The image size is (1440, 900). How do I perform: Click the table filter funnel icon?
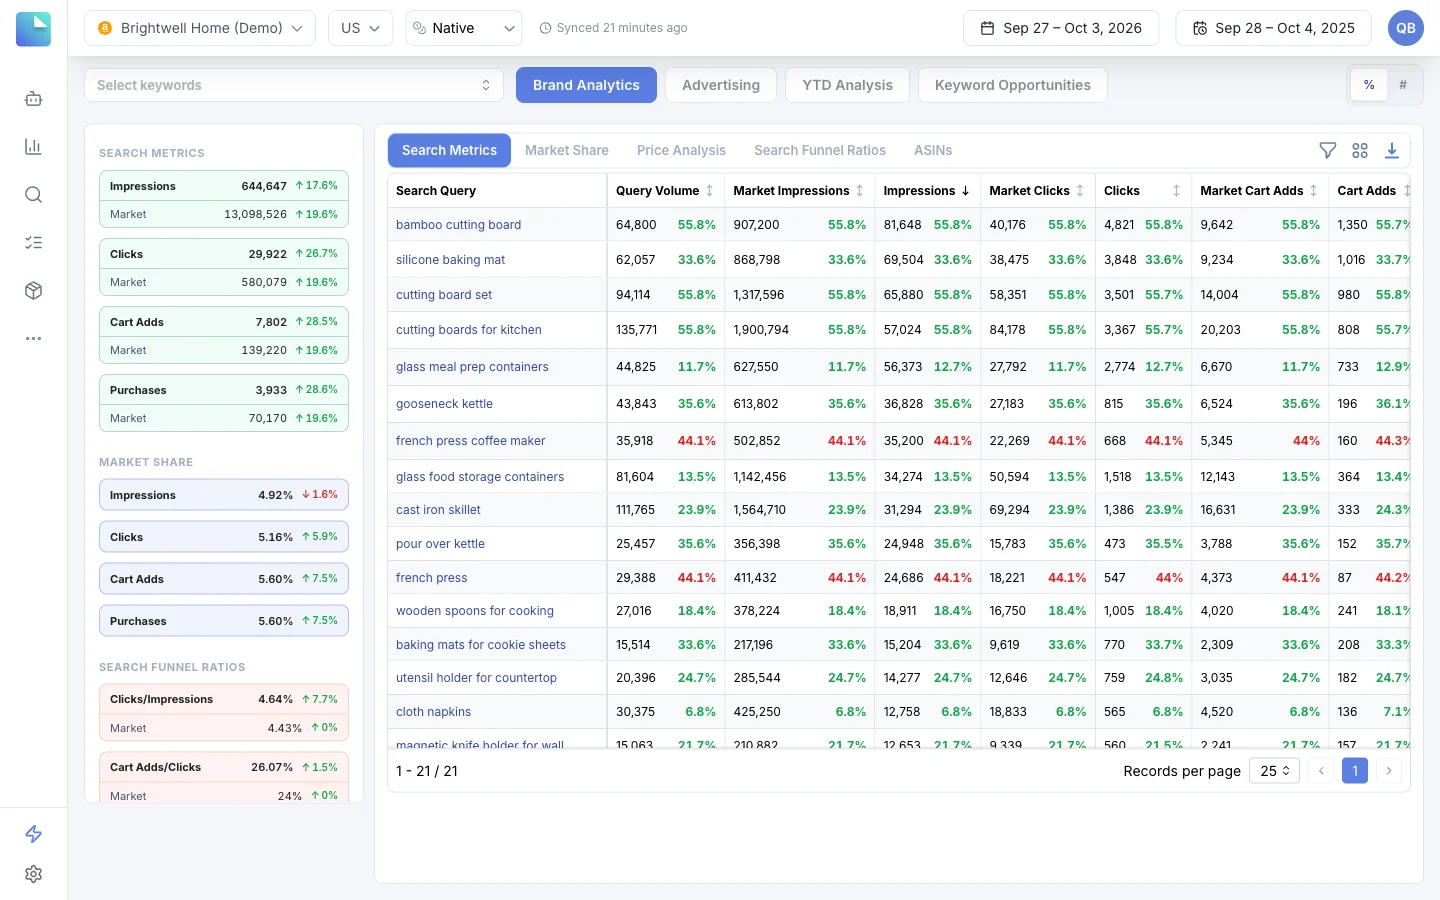pos(1328,150)
